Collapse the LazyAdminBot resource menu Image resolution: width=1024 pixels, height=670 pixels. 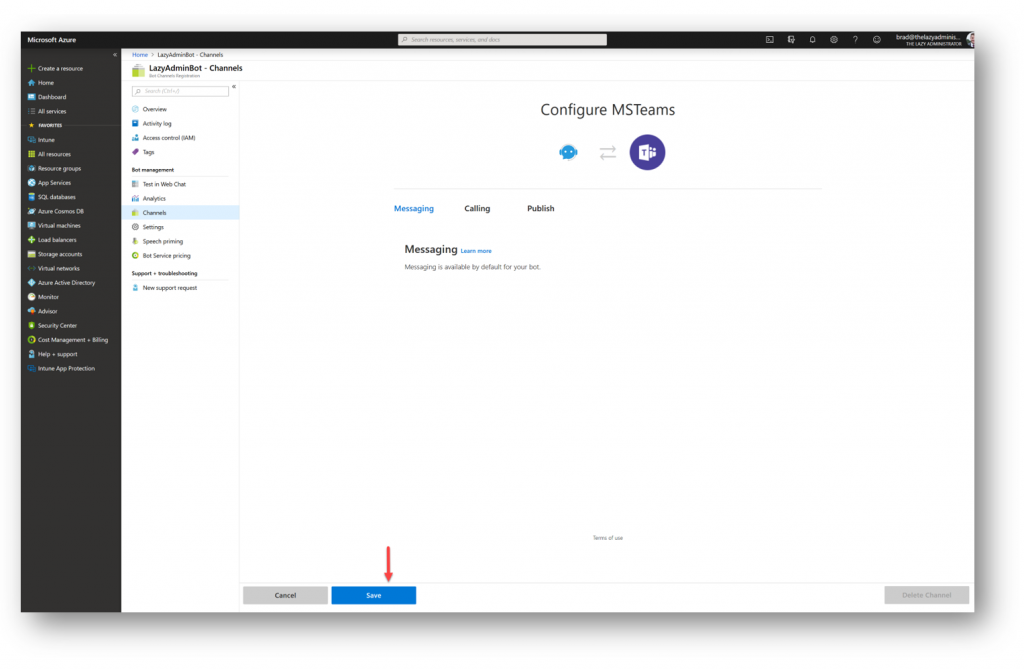pos(234,87)
